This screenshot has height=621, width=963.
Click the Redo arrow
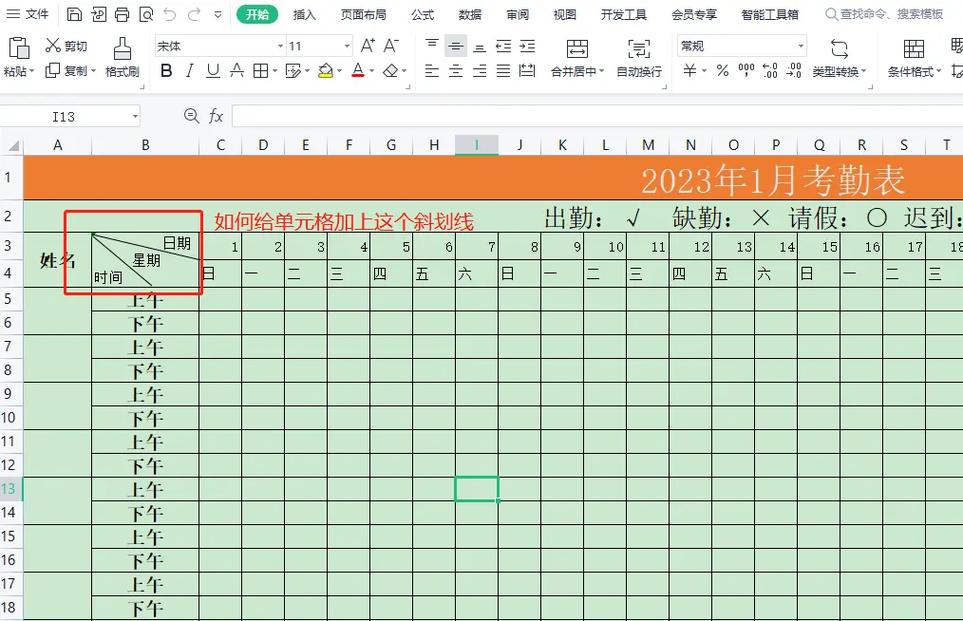(194, 14)
